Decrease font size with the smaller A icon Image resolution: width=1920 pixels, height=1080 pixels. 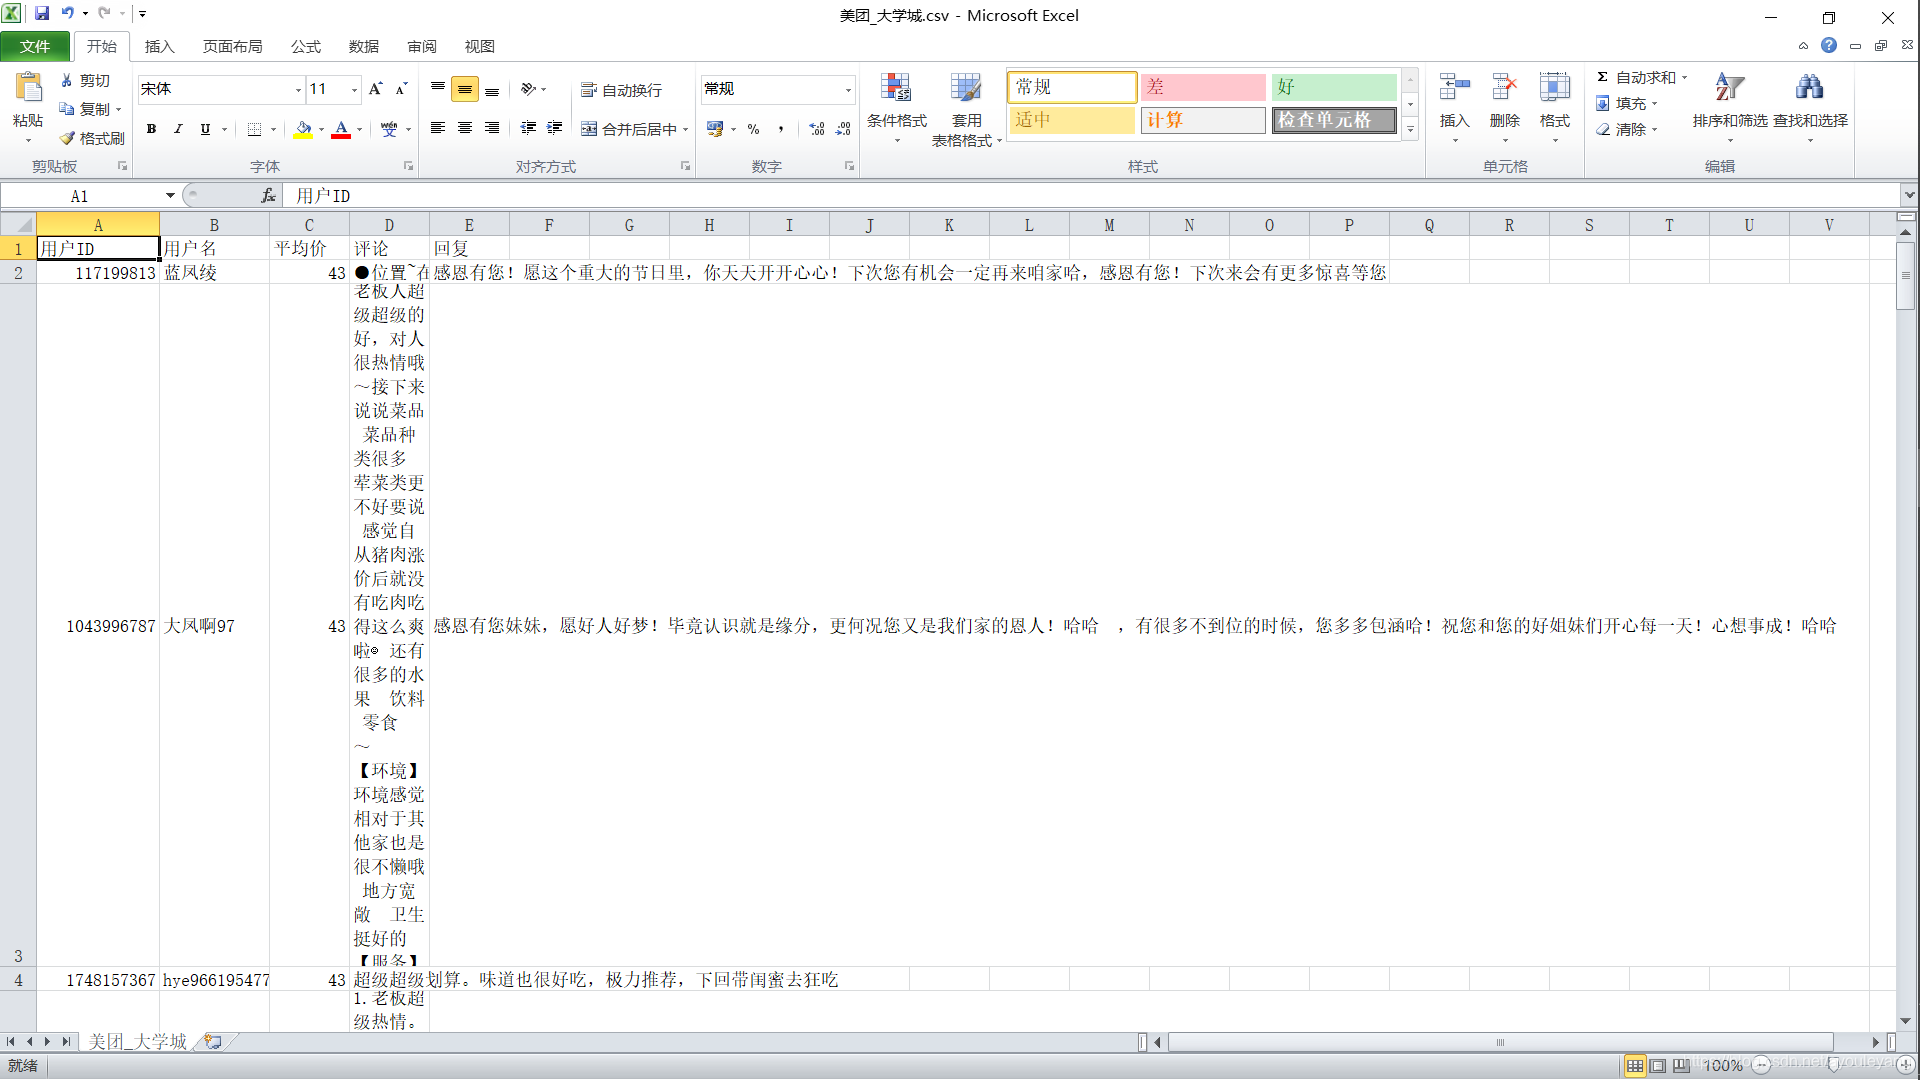click(x=401, y=89)
